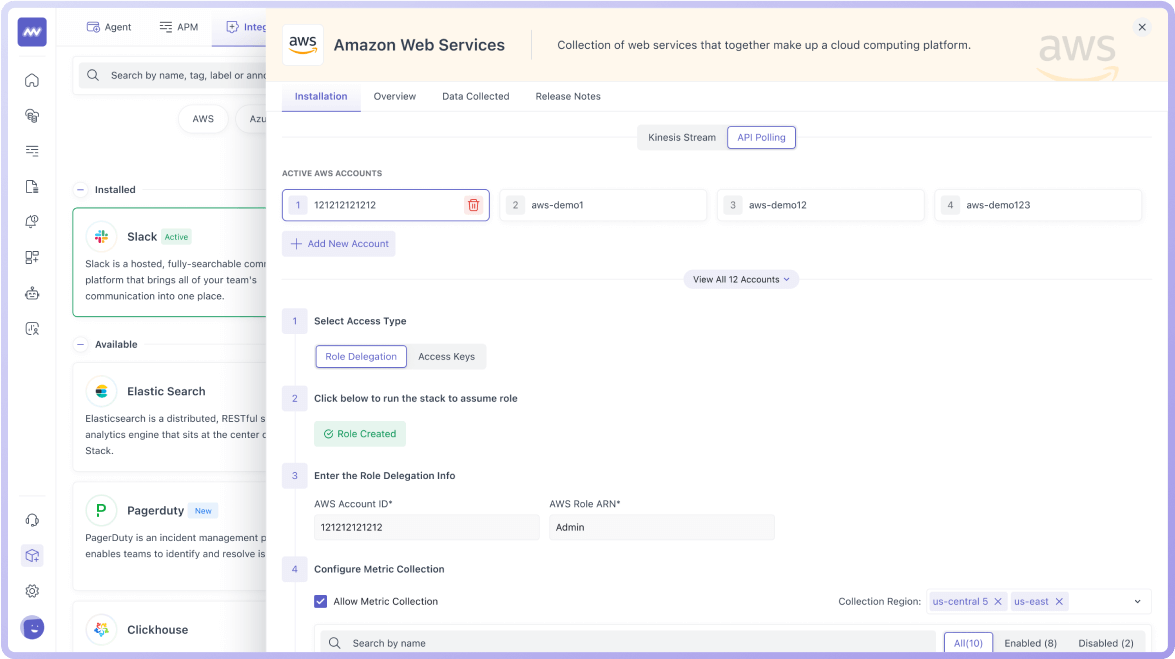
Task: Collapse the Available section
Action: [81, 344]
